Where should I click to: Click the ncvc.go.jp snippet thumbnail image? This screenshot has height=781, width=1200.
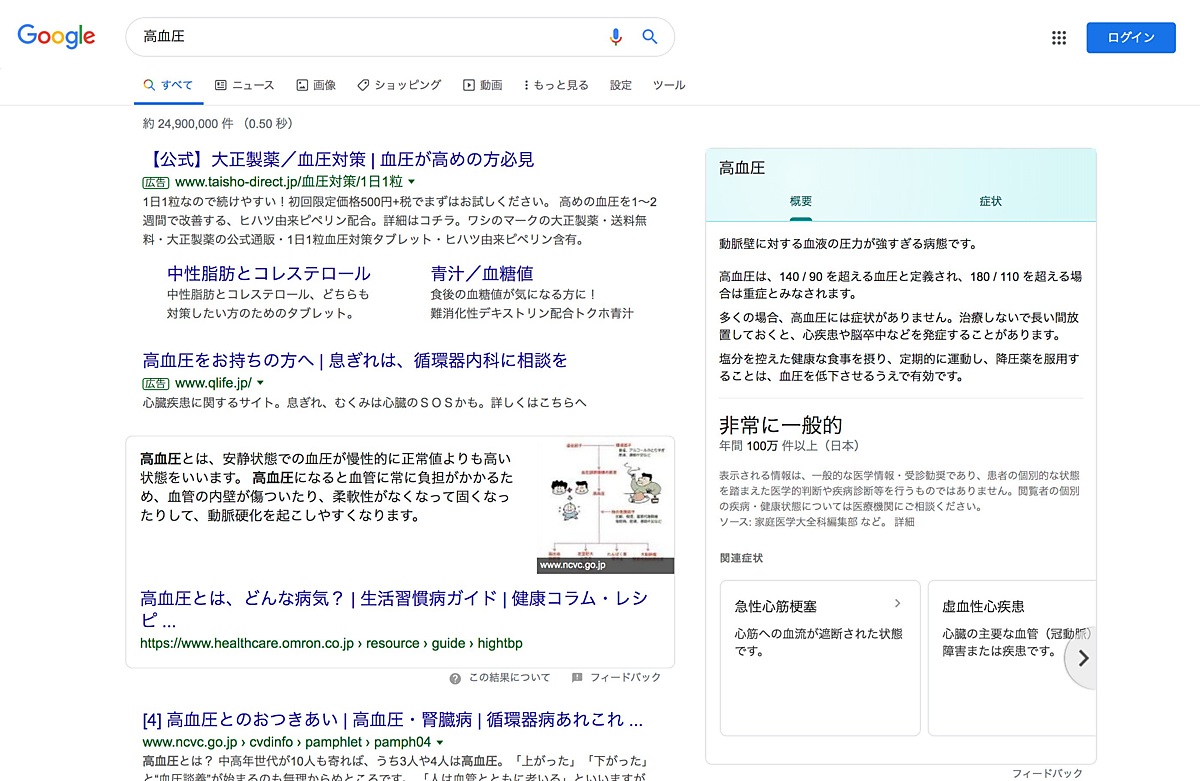point(605,507)
